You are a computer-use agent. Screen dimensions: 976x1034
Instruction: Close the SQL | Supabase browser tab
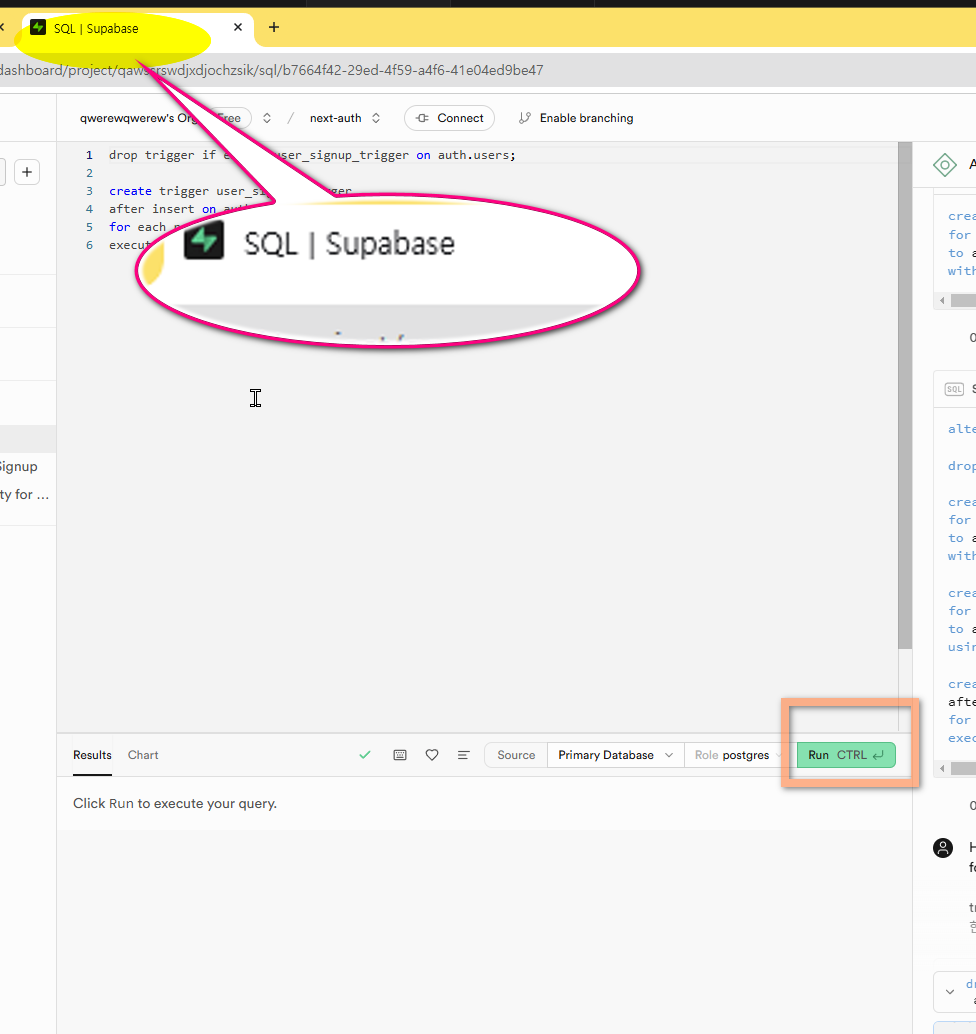(238, 28)
